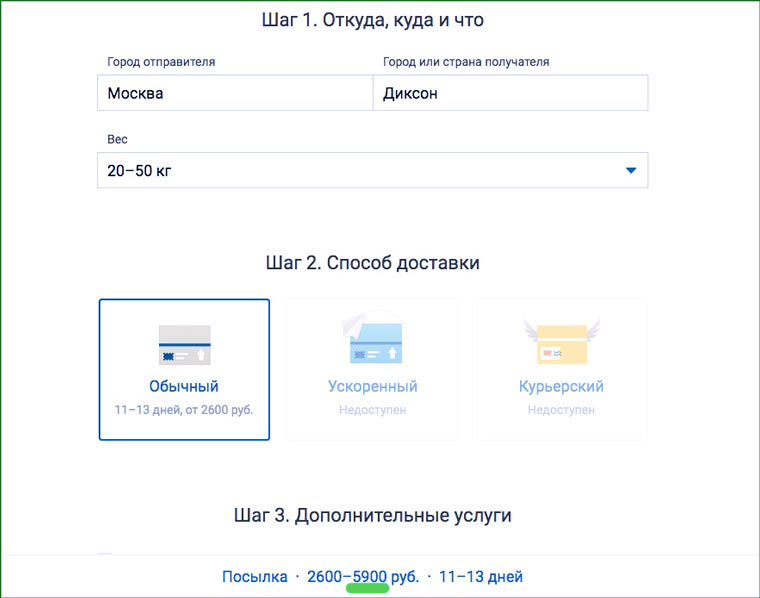Pick the Курьерский delivery option label
This screenshot has width=760, height=598.
[x=561, y=386]
